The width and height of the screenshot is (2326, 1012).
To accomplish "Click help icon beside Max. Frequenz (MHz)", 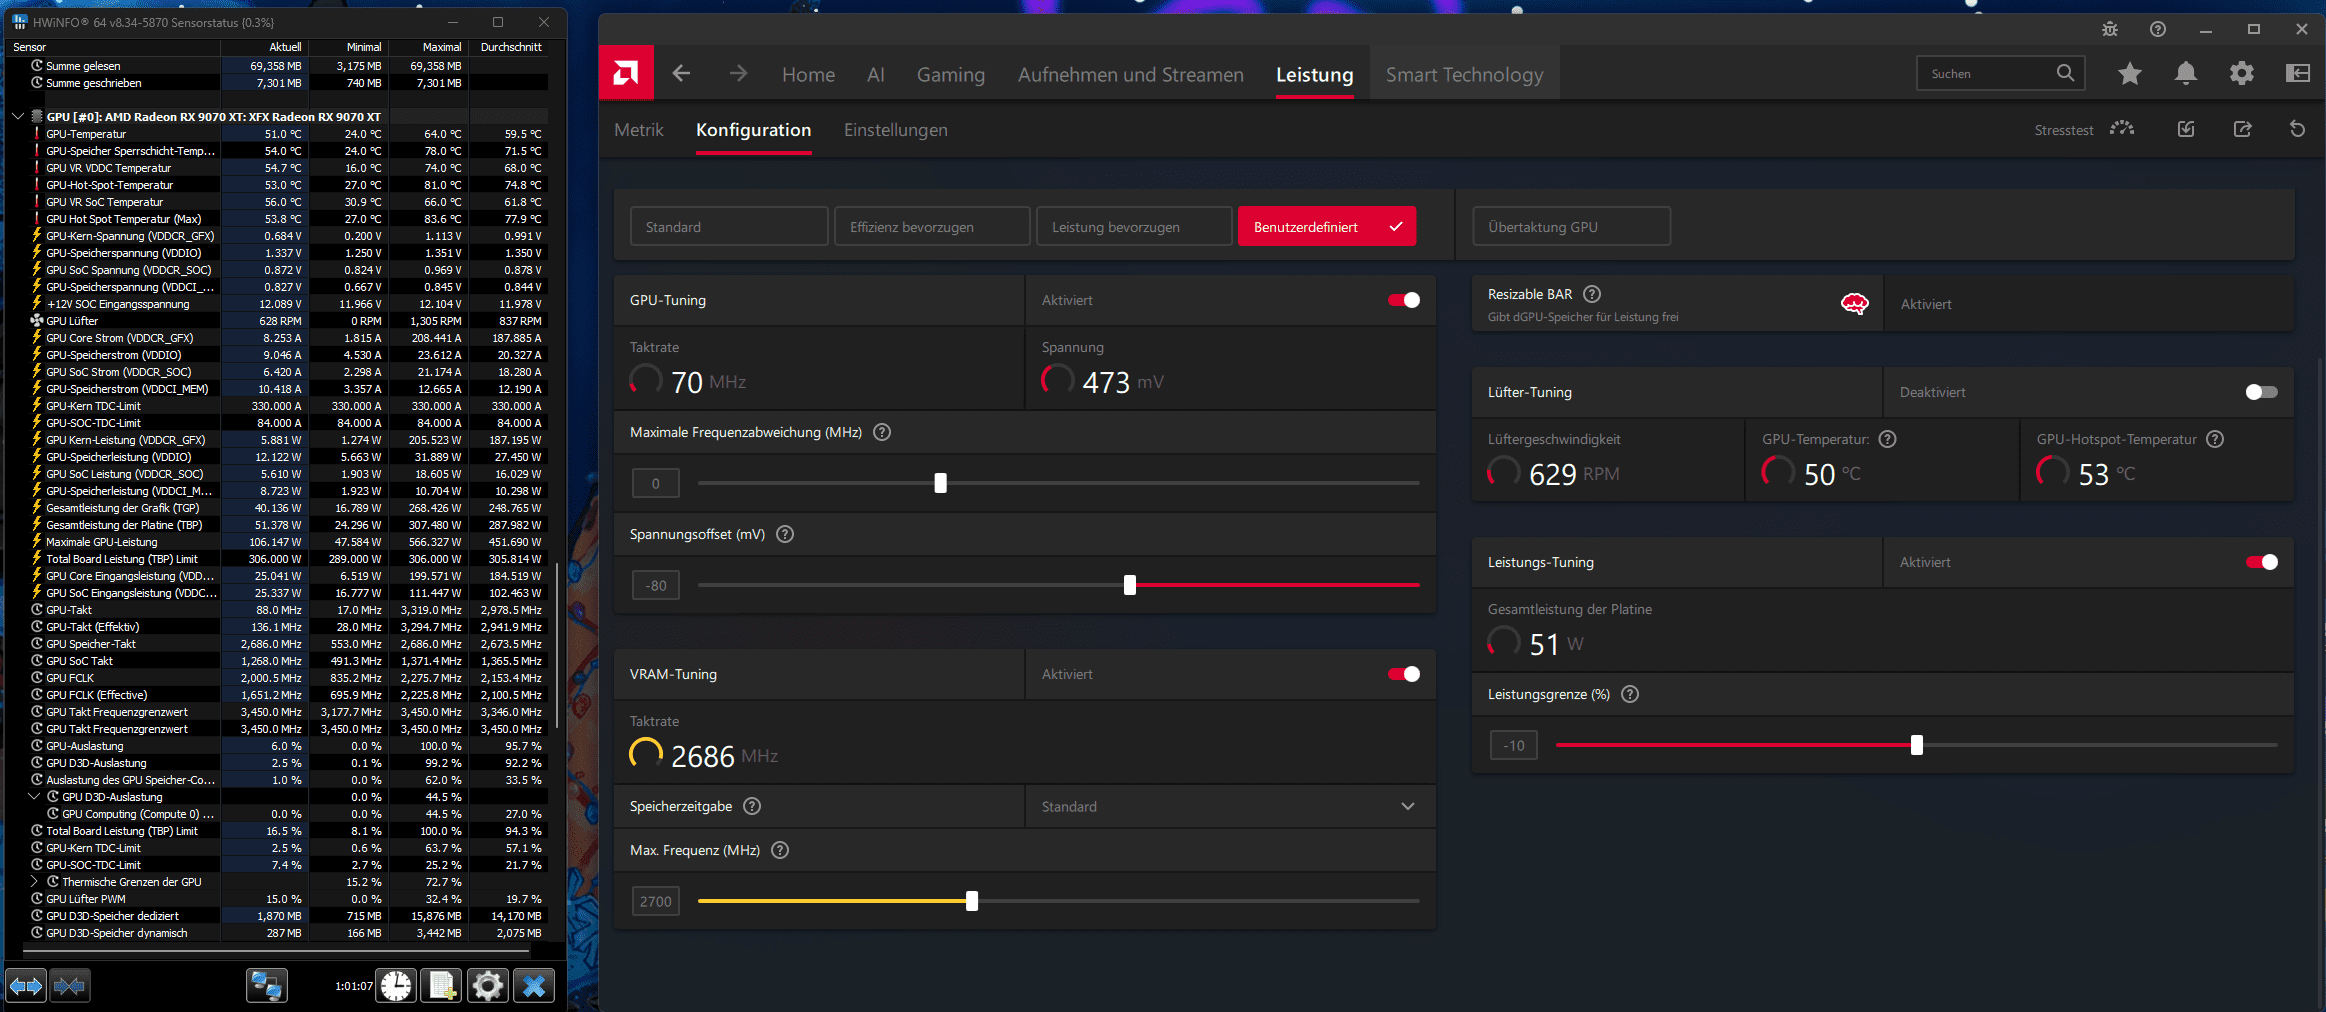I will 780,850.
